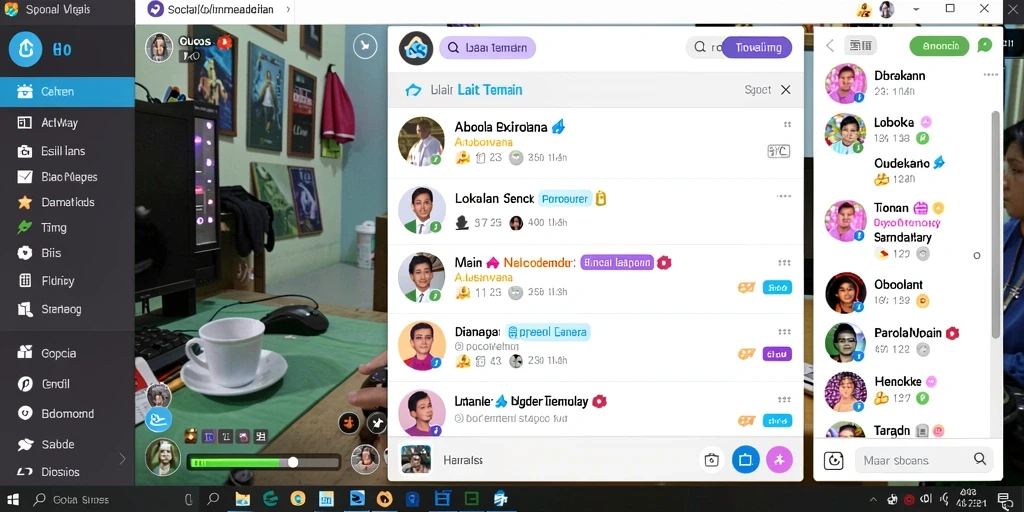Adjust the green volume slider handle
The image size is (1024, 512).
coord(293,462)
